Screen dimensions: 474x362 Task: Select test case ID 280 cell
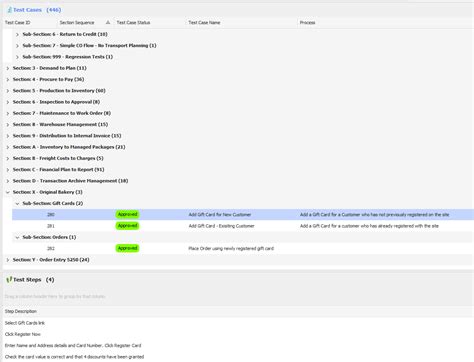tap(51, 215)
